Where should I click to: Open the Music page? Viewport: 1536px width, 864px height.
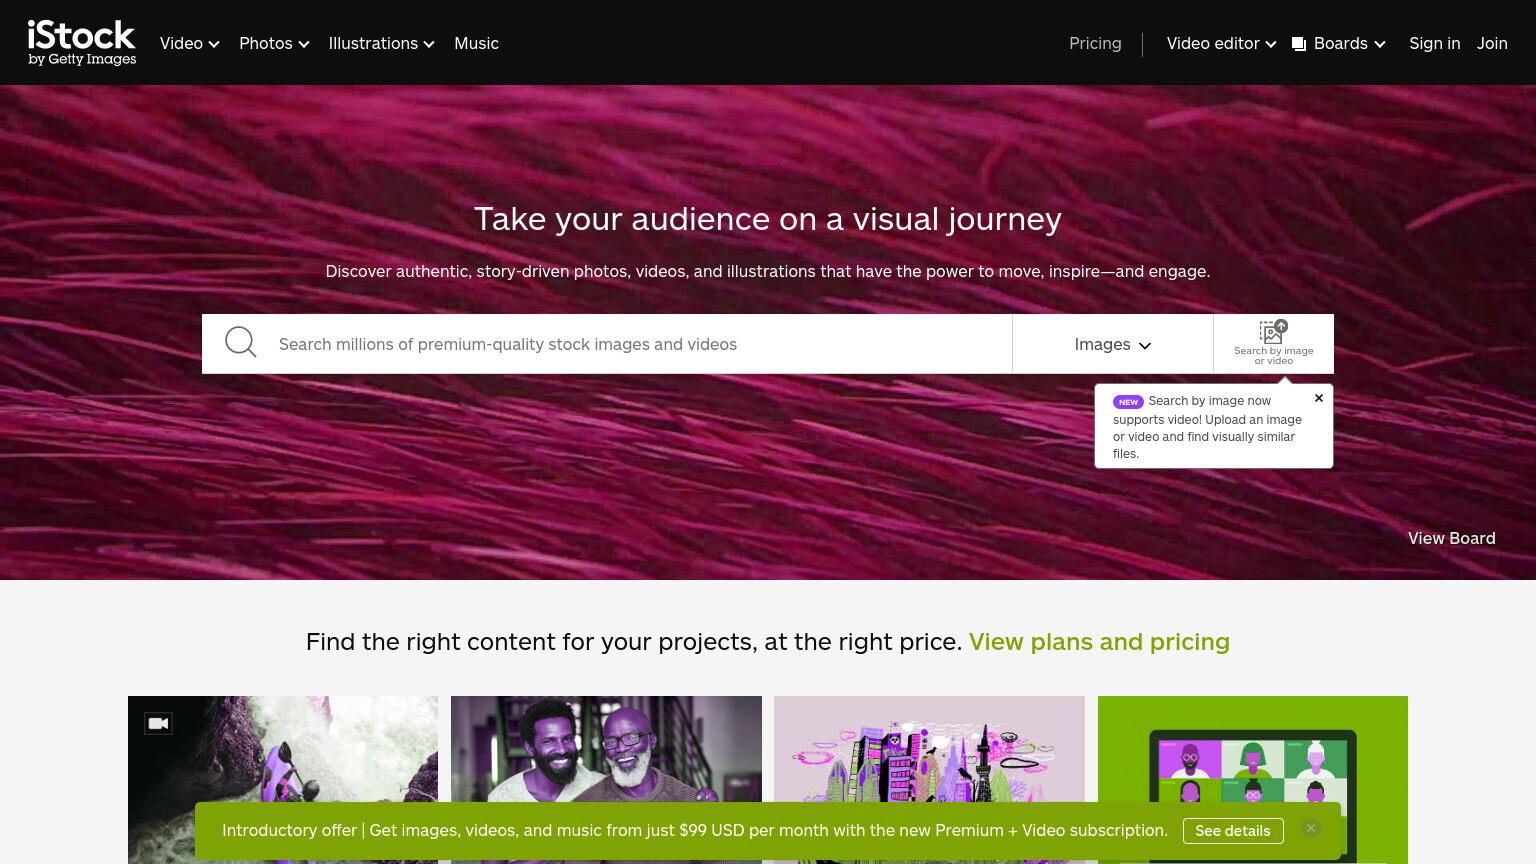476,43
